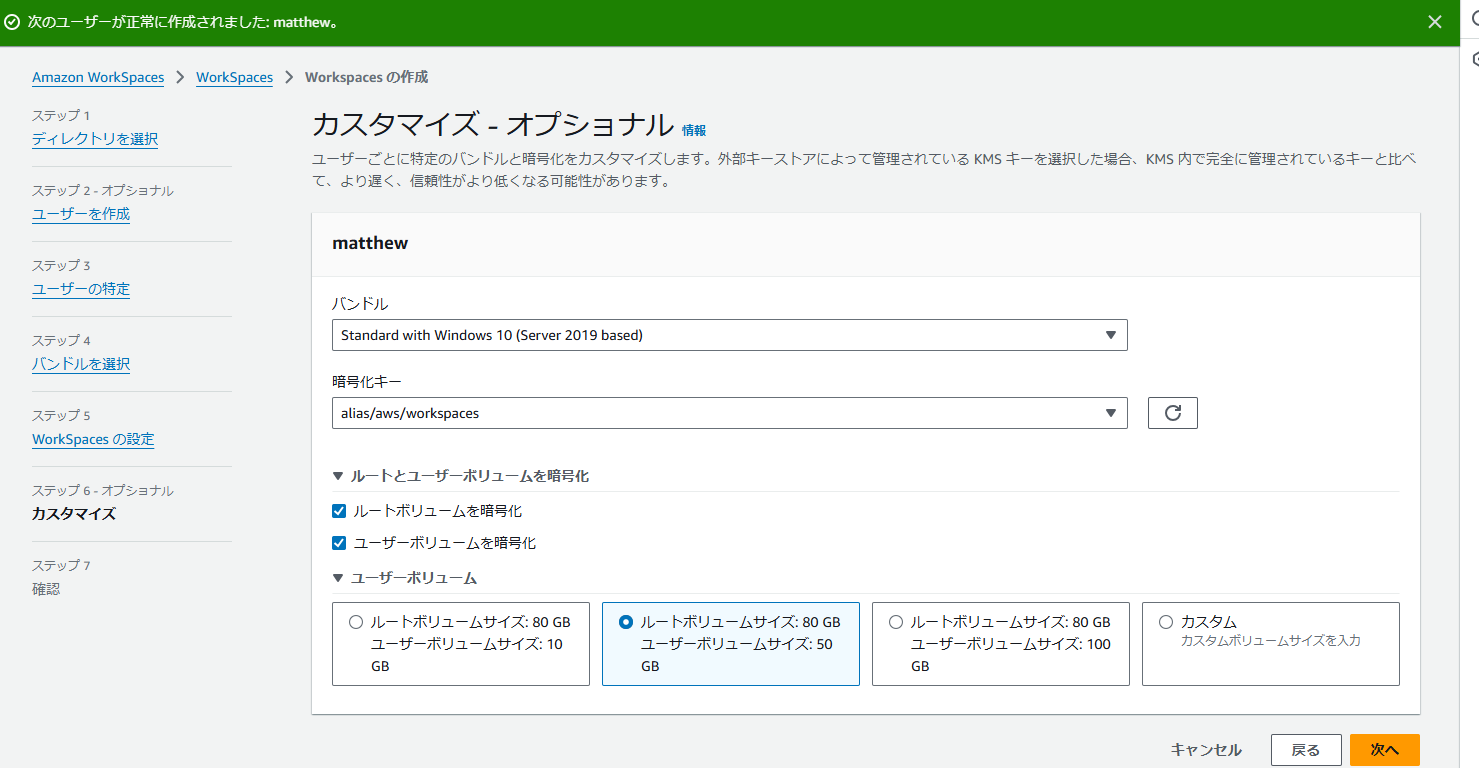Dismiss the user creation success banner

pyautogui.click(x=1434, y=21)
